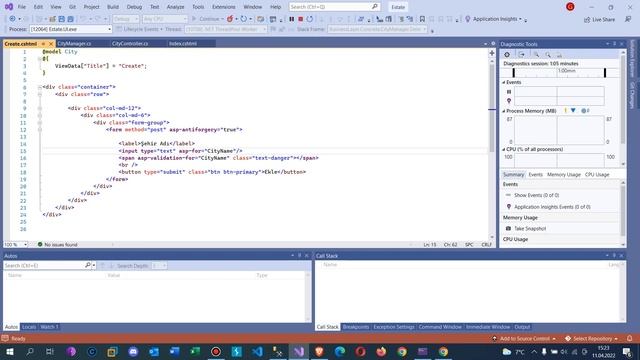Switch to Index.cshtml tab
Screen dimensions: 640x360
[183, 44]
